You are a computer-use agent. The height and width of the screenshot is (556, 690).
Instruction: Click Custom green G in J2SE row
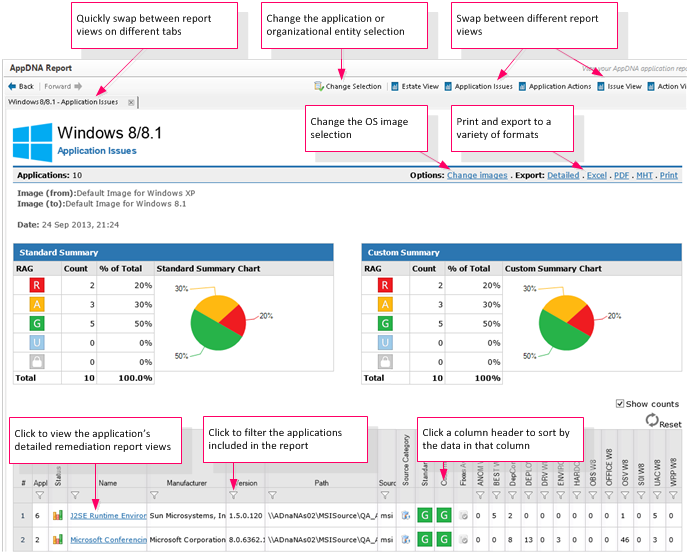[x=444, y=515]
